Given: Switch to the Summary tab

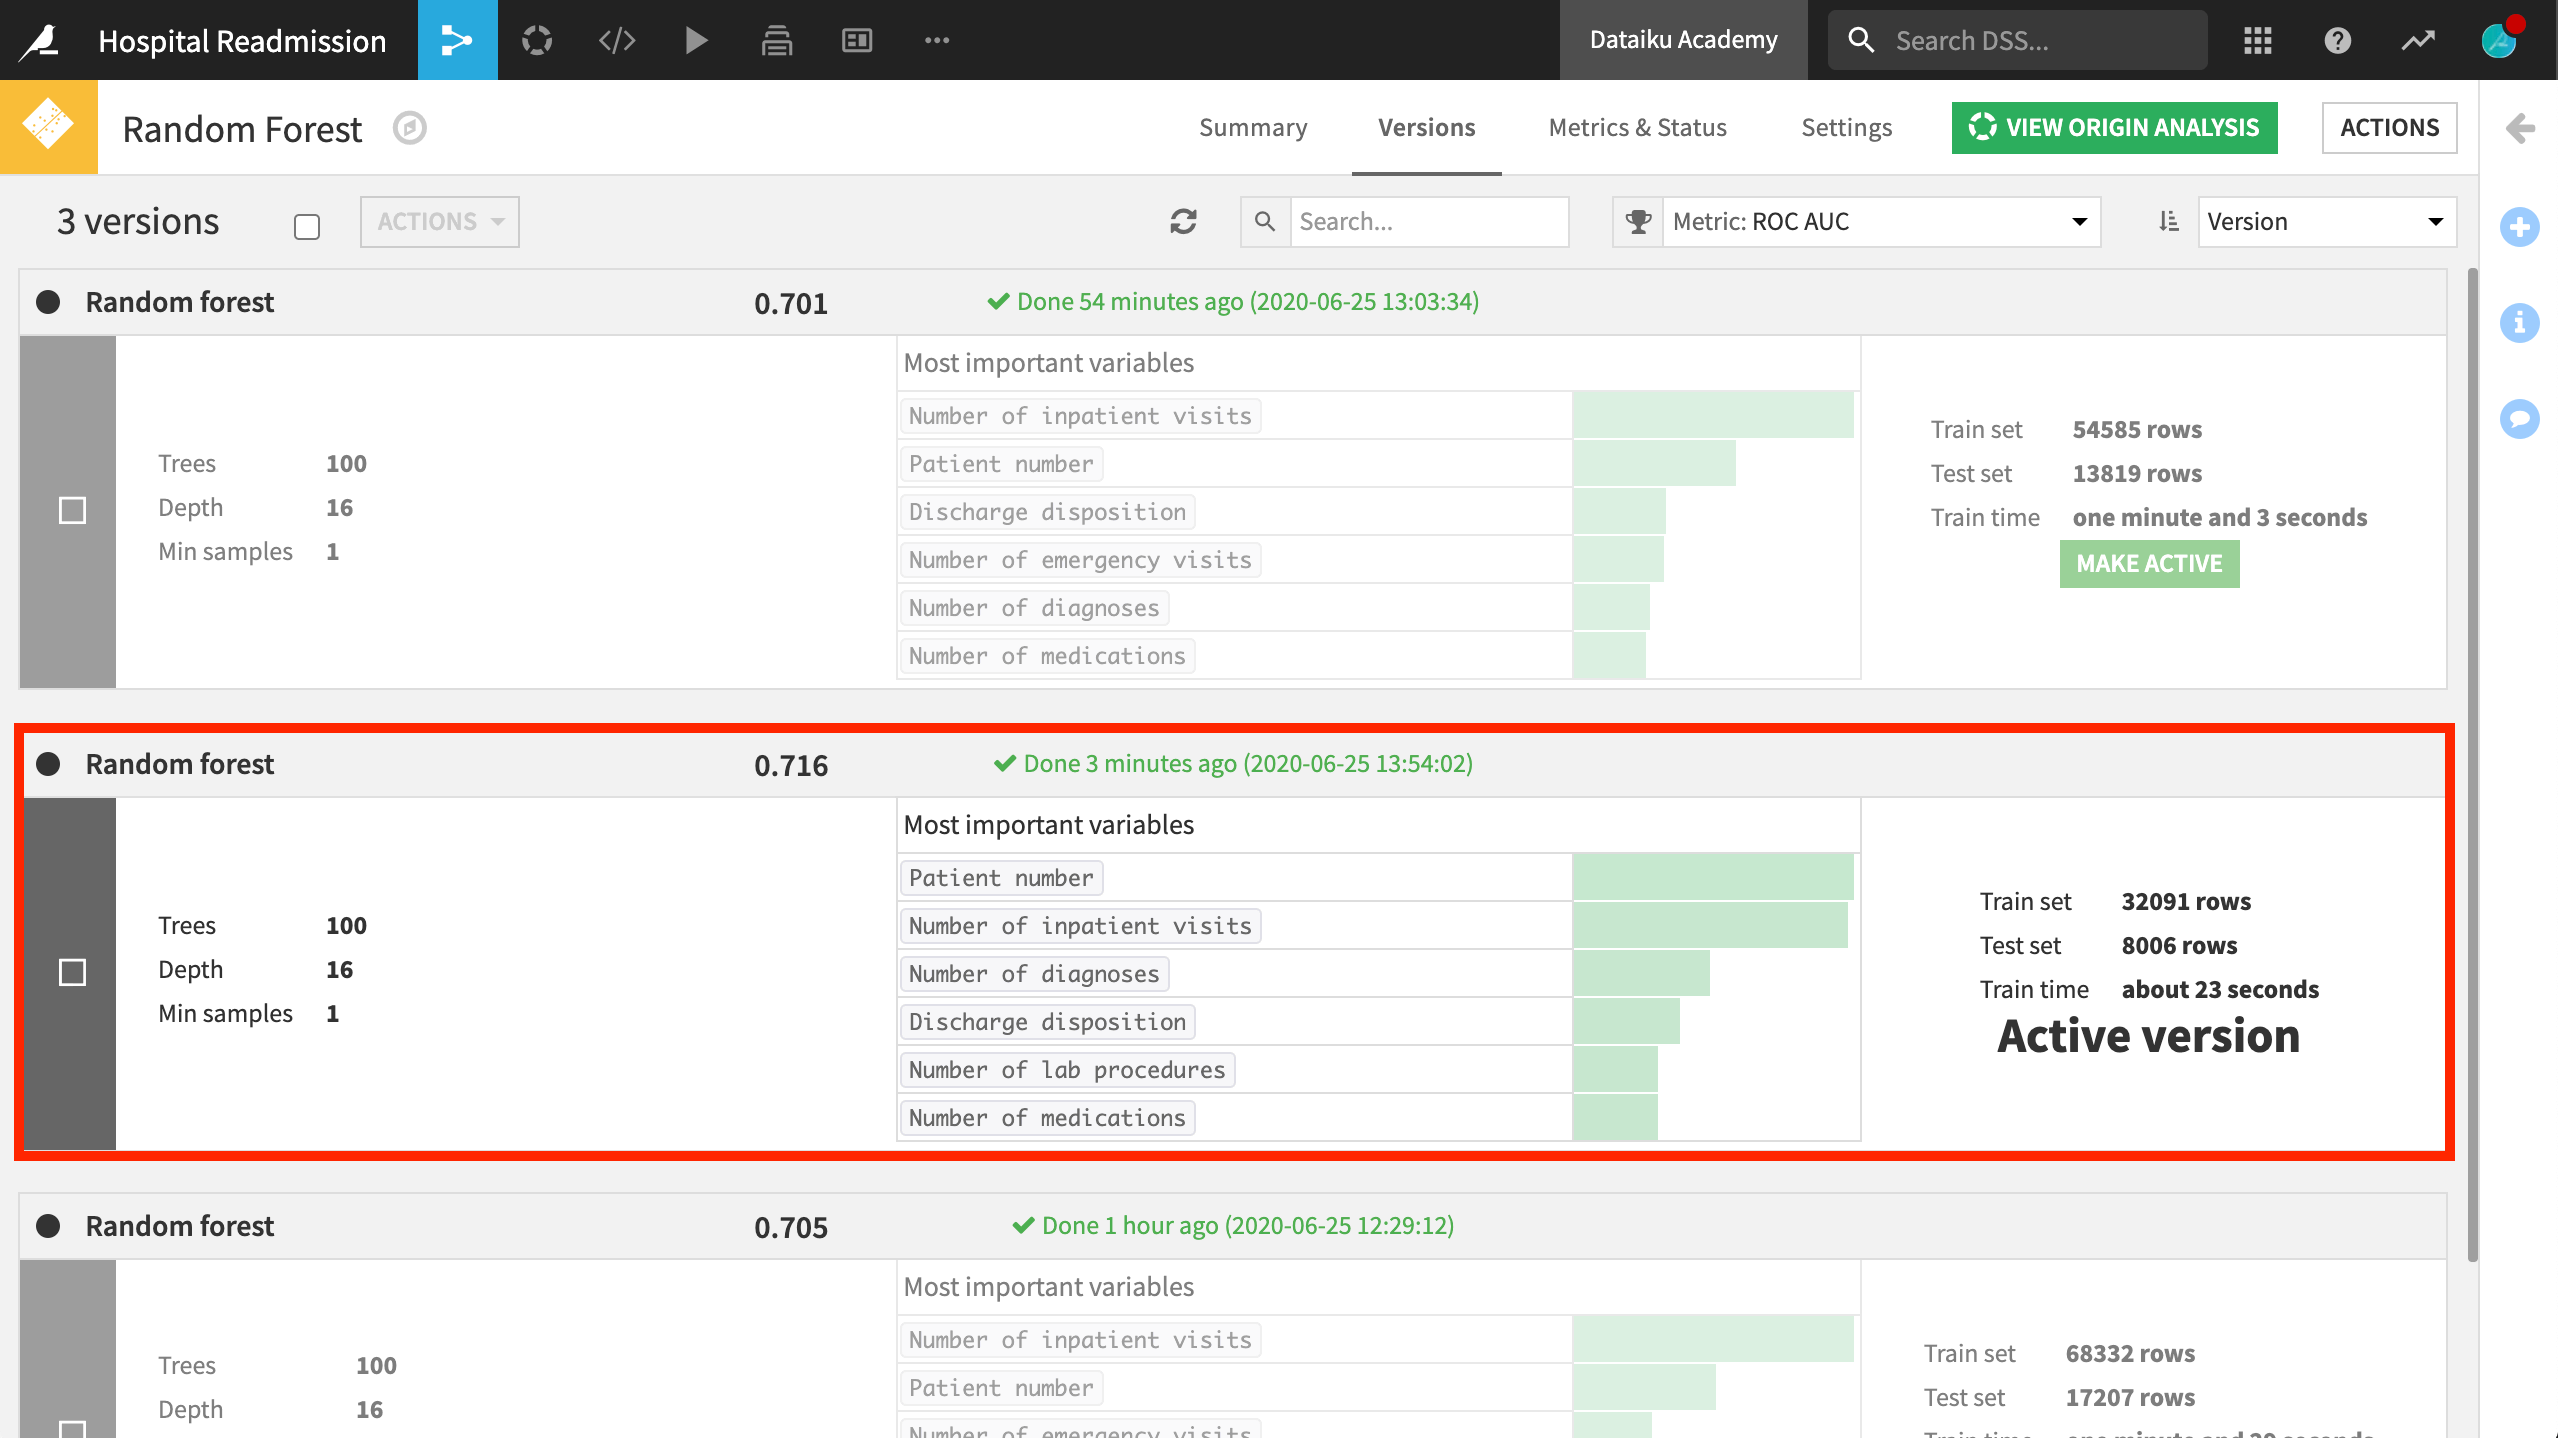Looking at the screenshot, I should 1253,127.
